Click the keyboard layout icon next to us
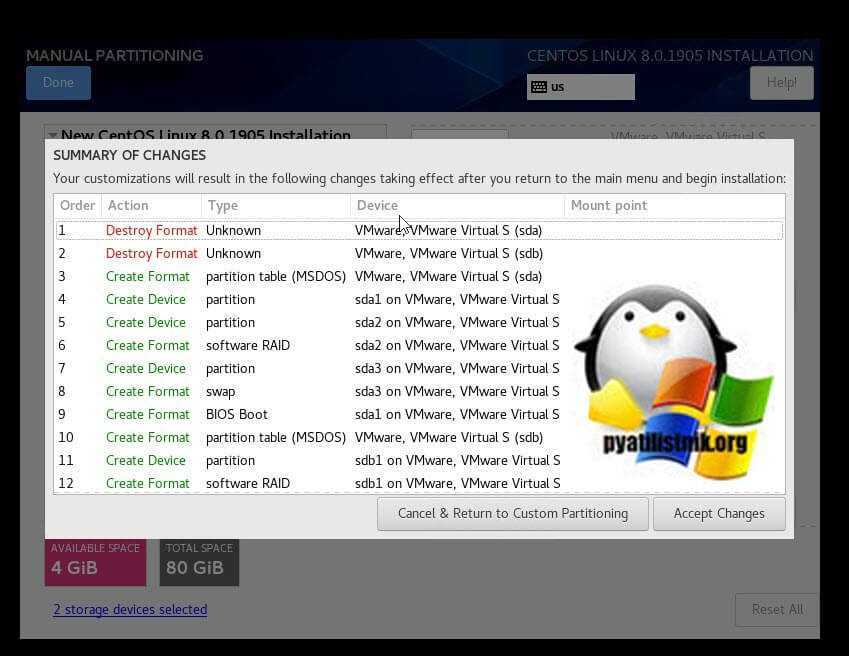 539,87
